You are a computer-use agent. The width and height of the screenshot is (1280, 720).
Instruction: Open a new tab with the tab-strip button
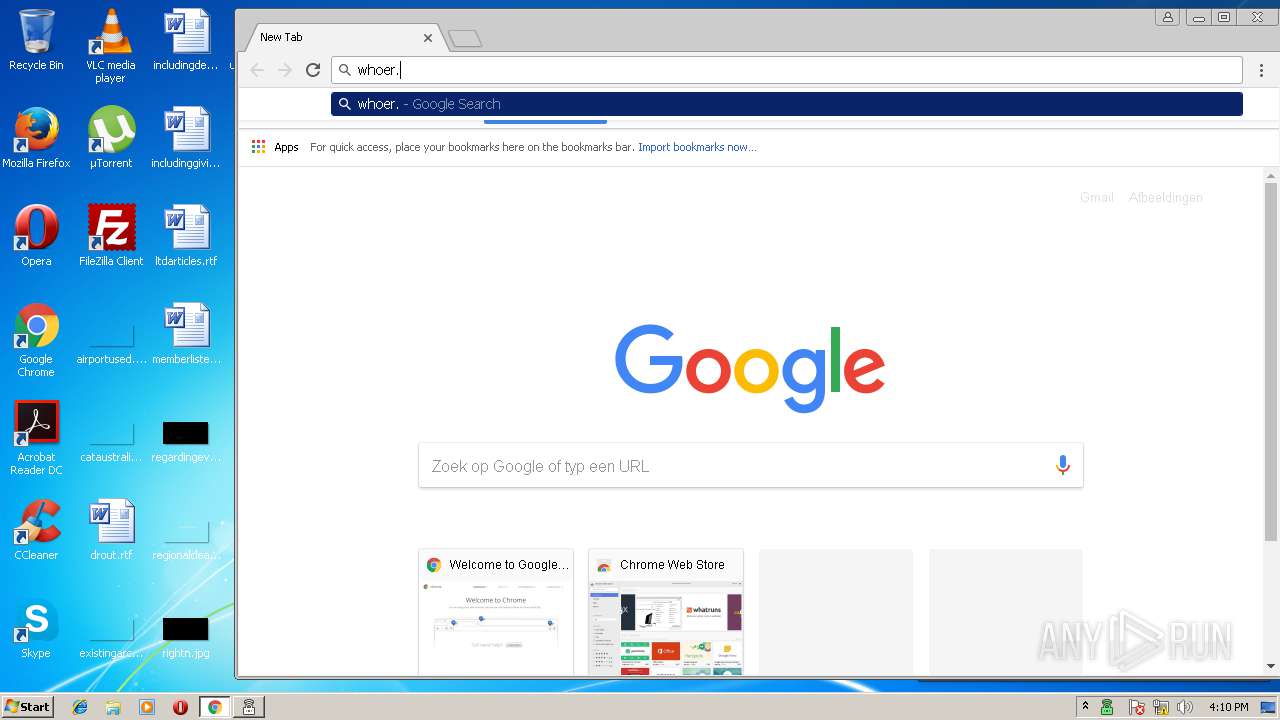pos(465,39)
